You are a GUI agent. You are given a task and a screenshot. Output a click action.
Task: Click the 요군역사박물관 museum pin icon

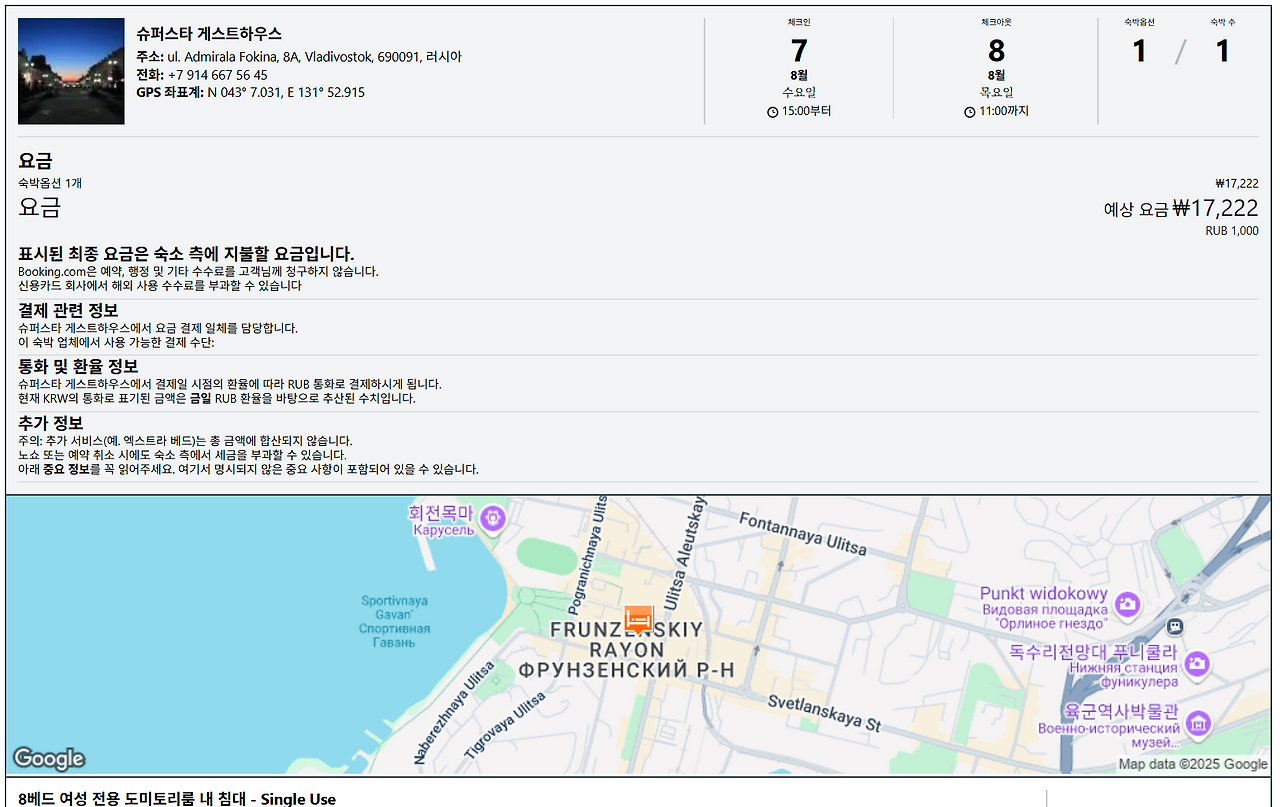pos(1198,722)
